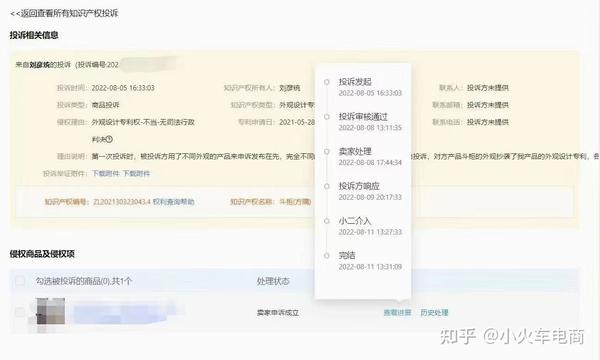Click the help question-mark icon beside 判决
600x360 pixels.
pyautogui.click(x=109, y=139)
